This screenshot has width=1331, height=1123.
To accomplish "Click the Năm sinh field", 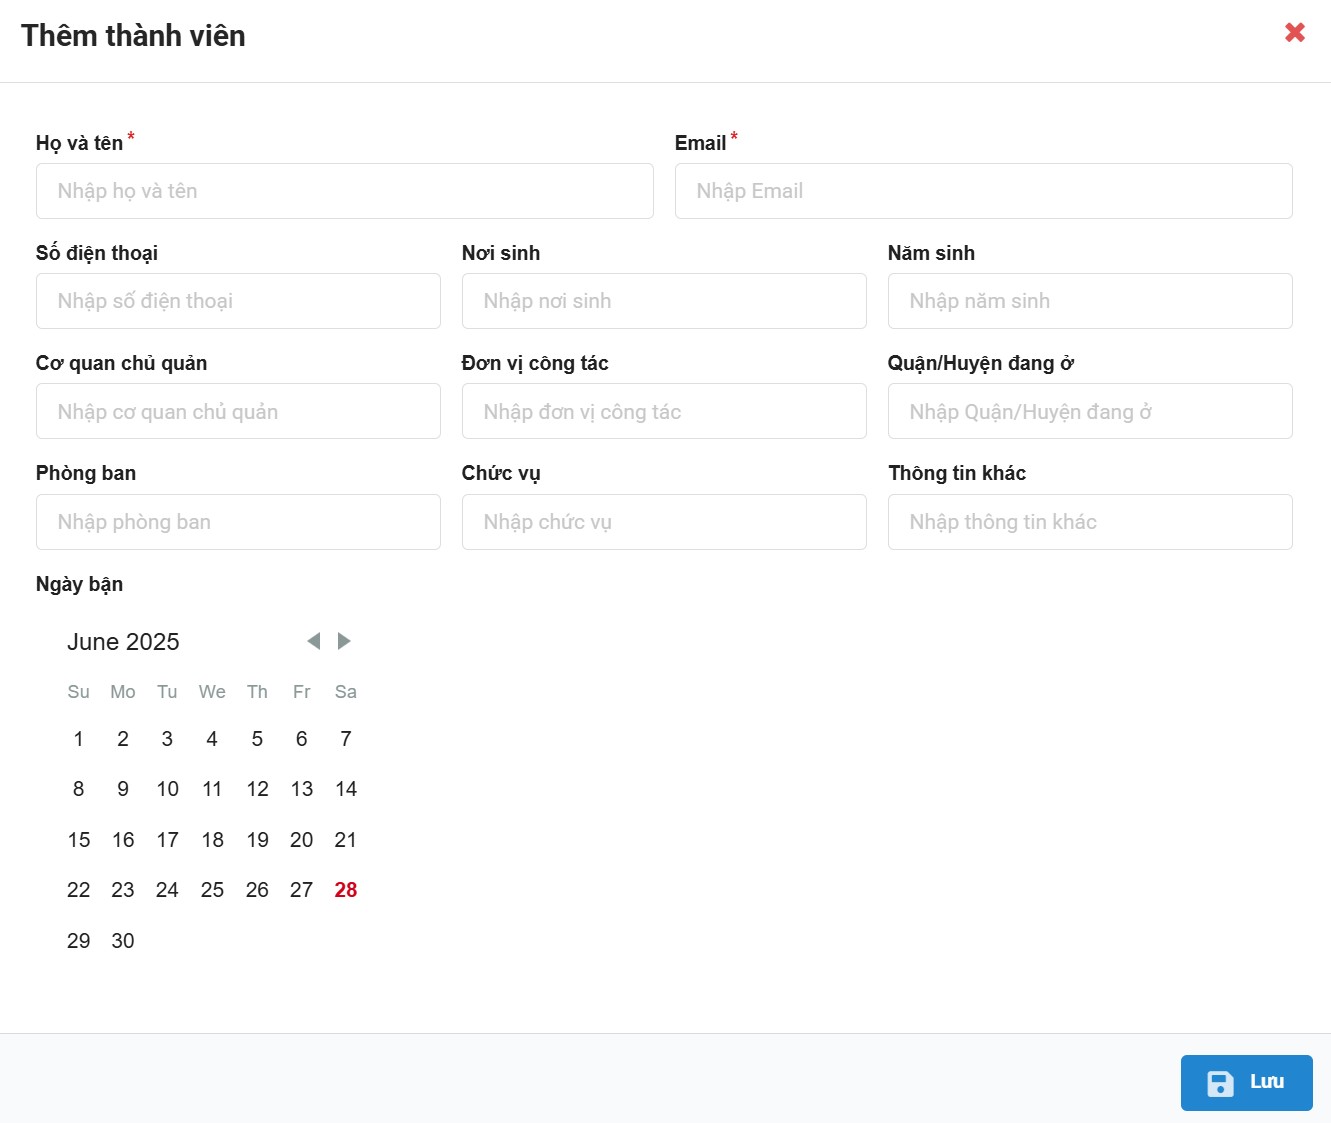I will [x=1090, y=301].
